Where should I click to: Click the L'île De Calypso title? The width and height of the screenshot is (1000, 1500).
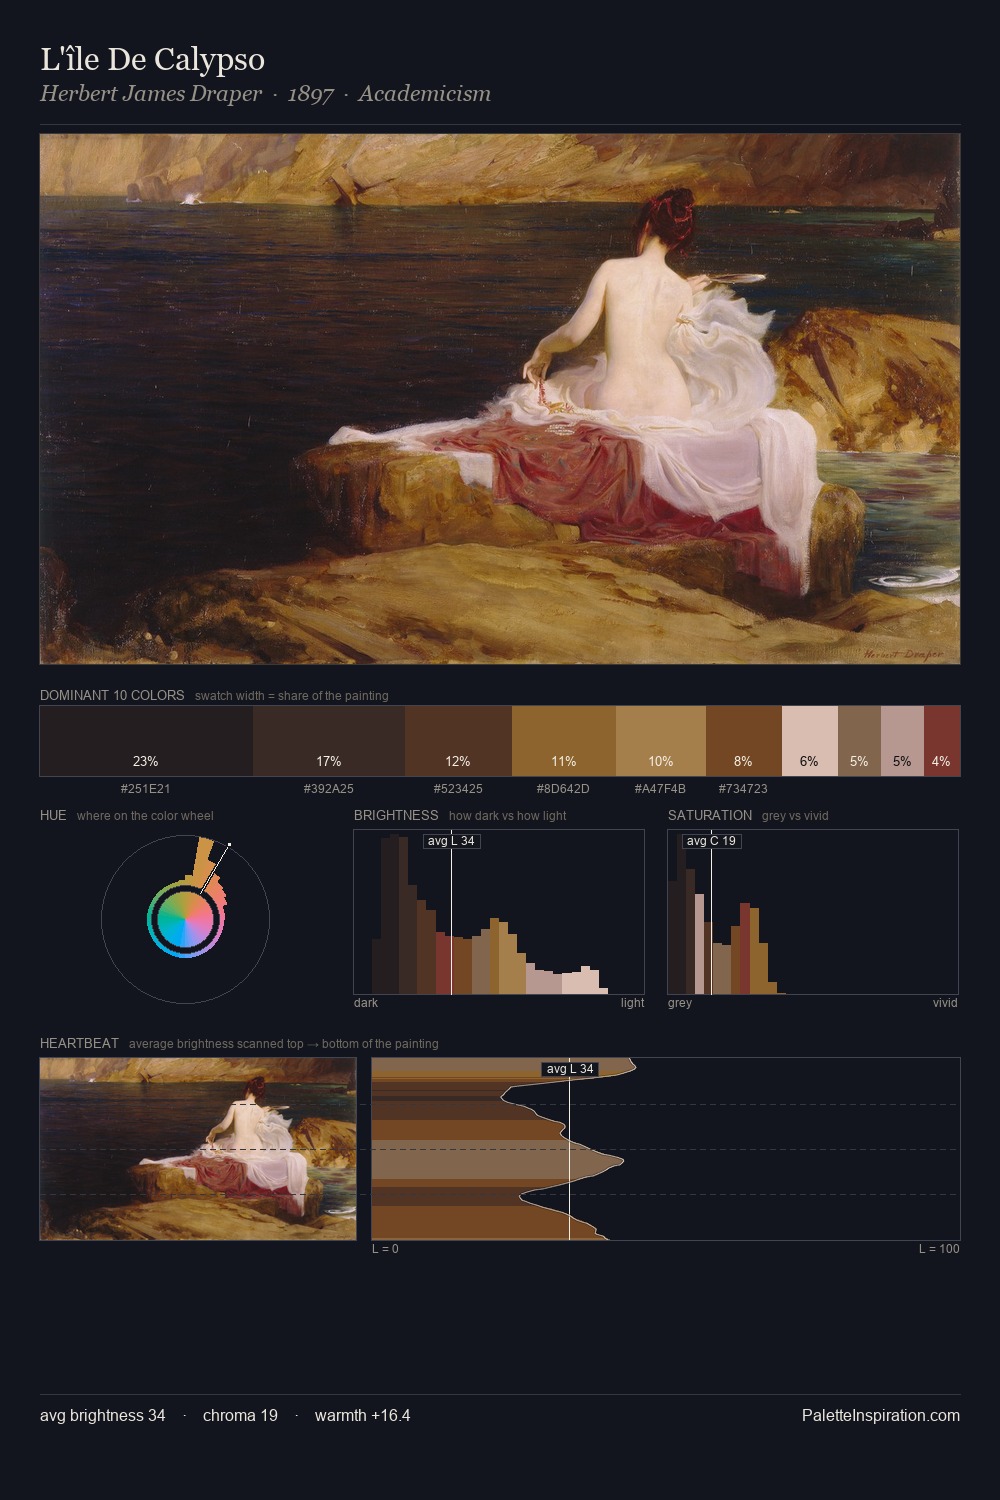click(x=152, y=59)
